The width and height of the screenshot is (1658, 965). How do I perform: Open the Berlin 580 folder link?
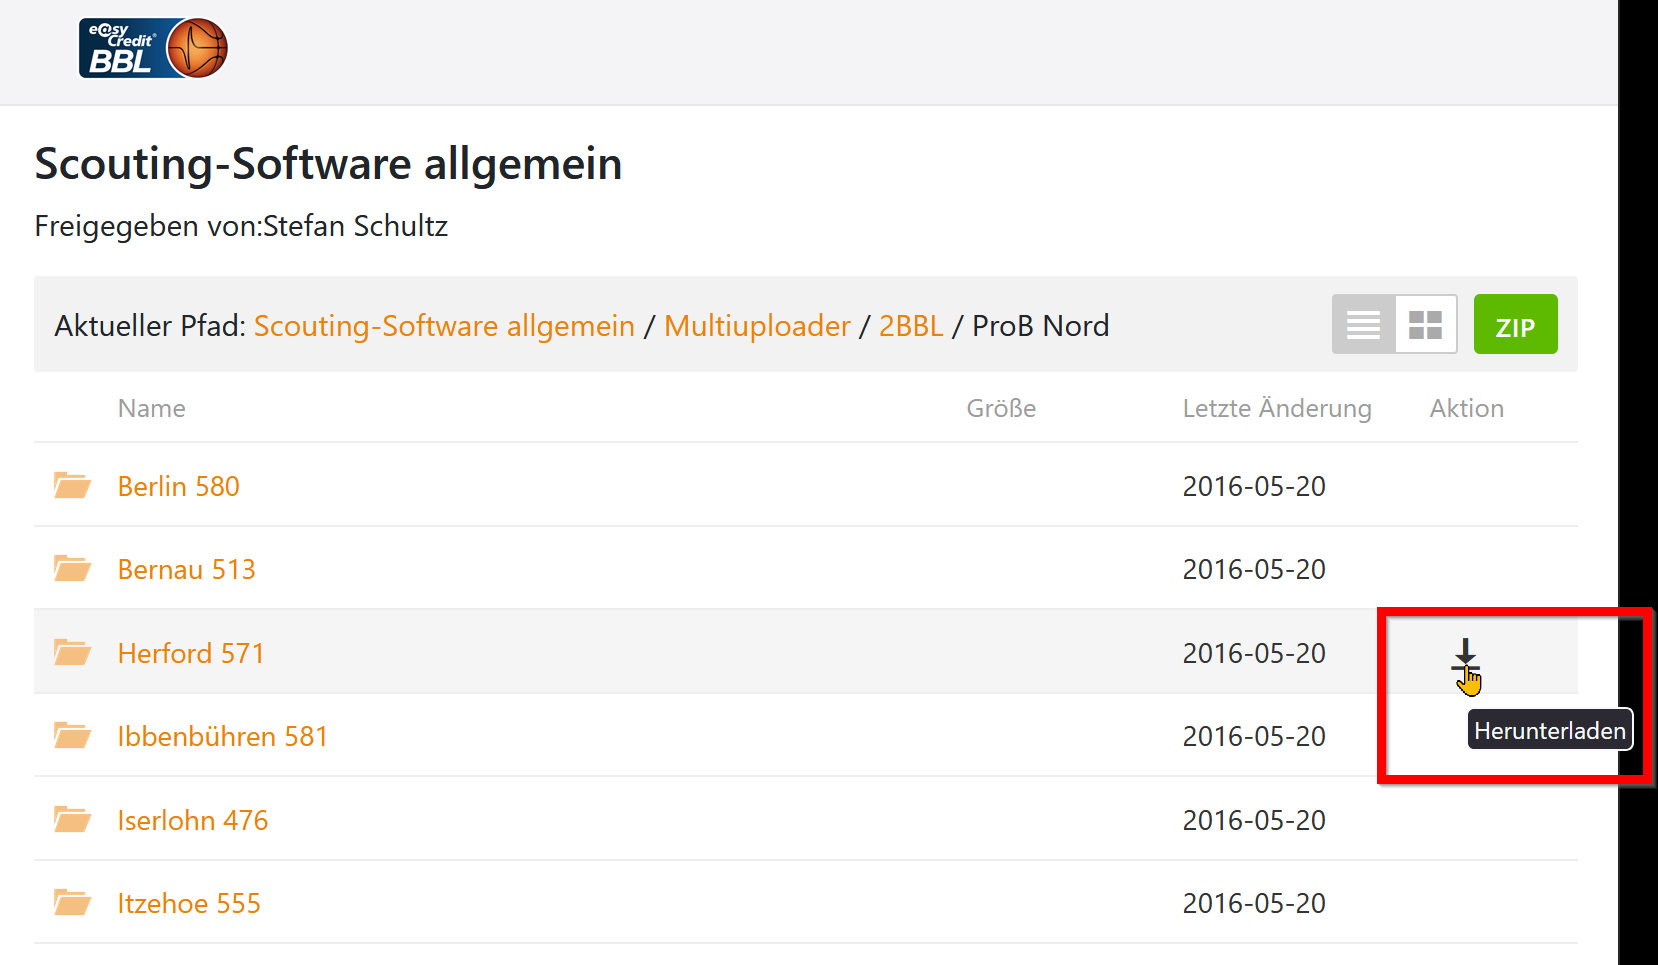click(x=178, y=487)
